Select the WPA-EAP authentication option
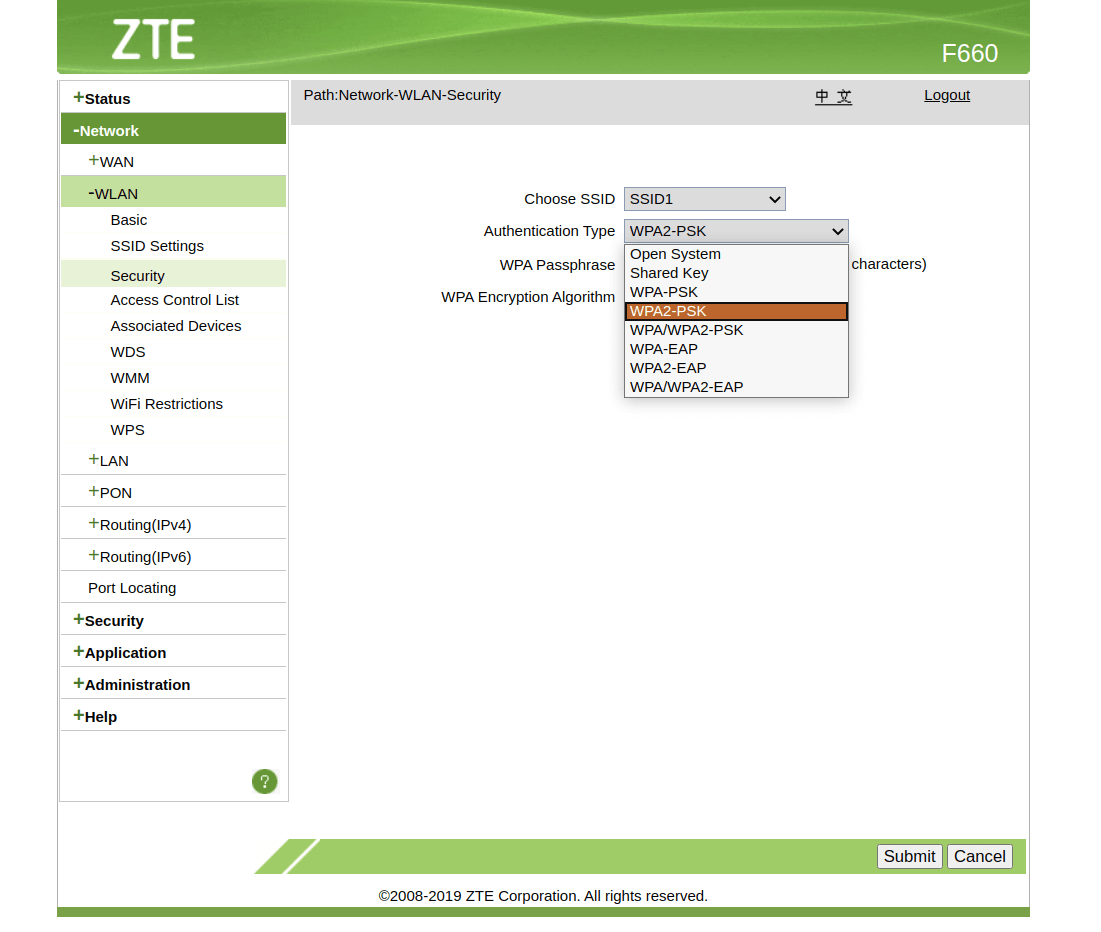Screen dimensions: 1101x932 point(736,349)
